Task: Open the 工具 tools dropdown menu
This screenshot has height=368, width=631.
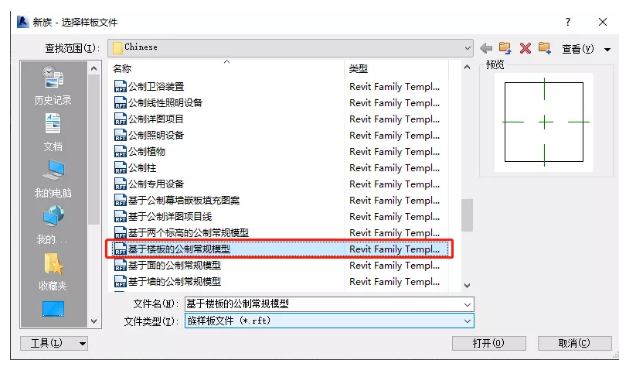Action: 54,343
